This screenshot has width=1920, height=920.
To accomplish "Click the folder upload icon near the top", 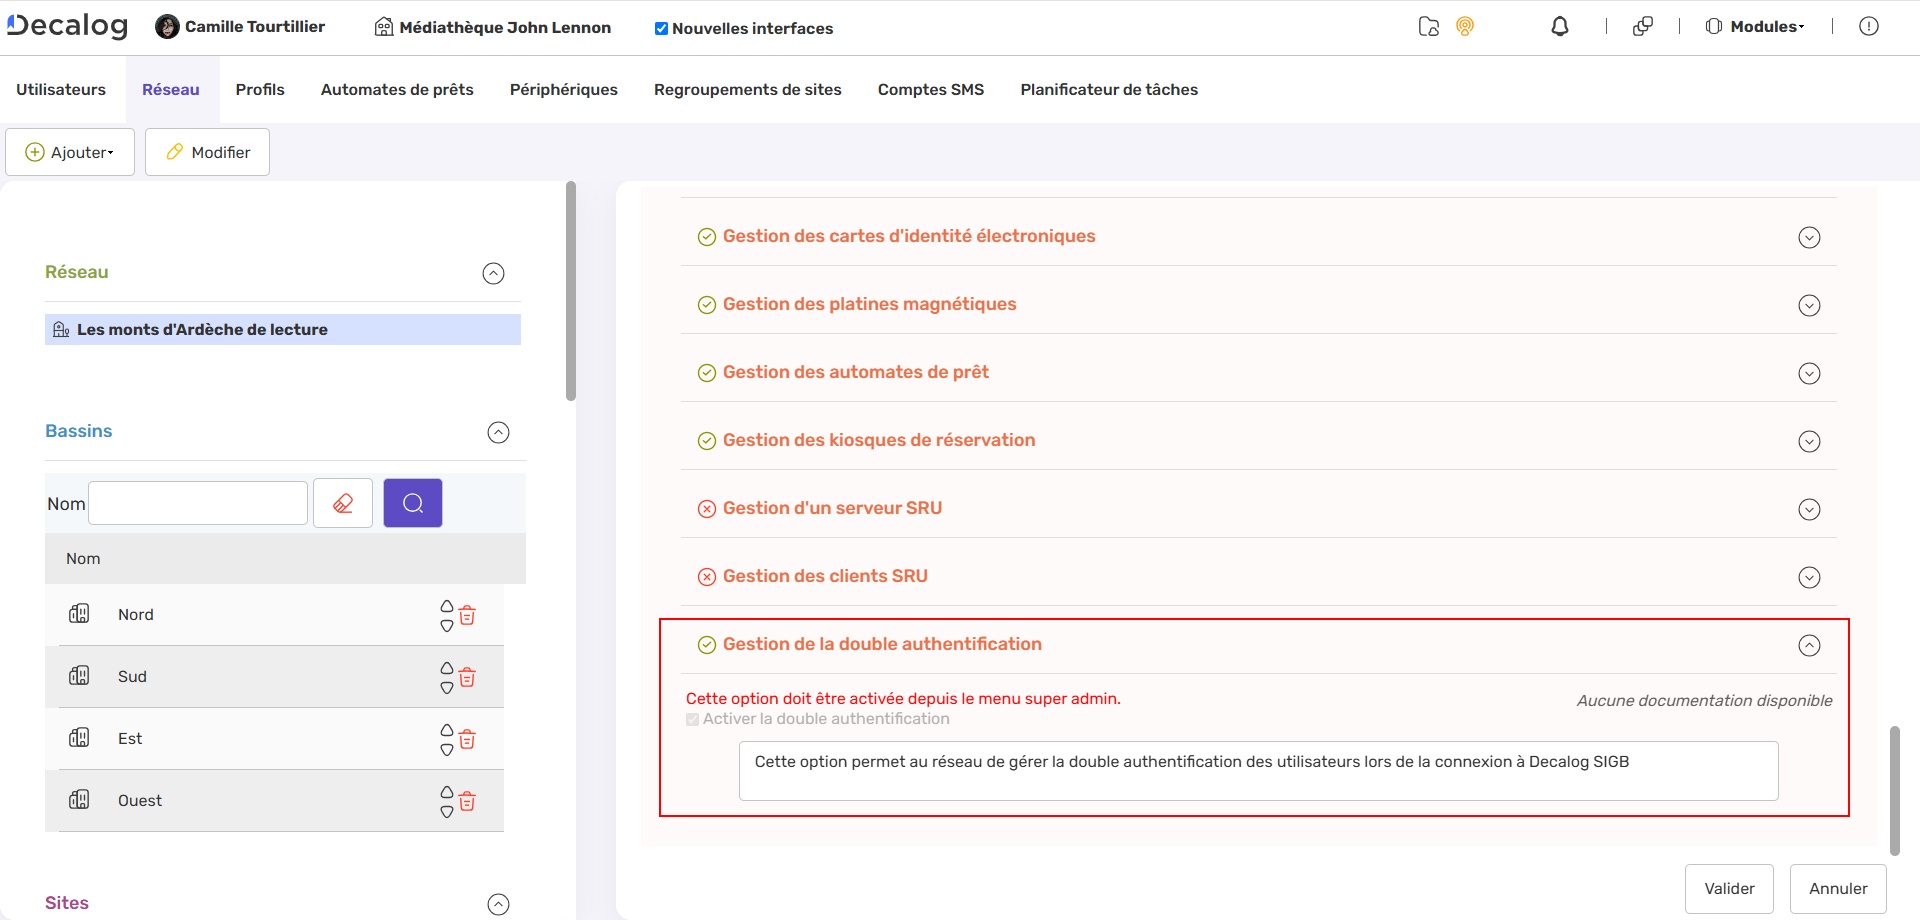I will tap(1428, 27).
